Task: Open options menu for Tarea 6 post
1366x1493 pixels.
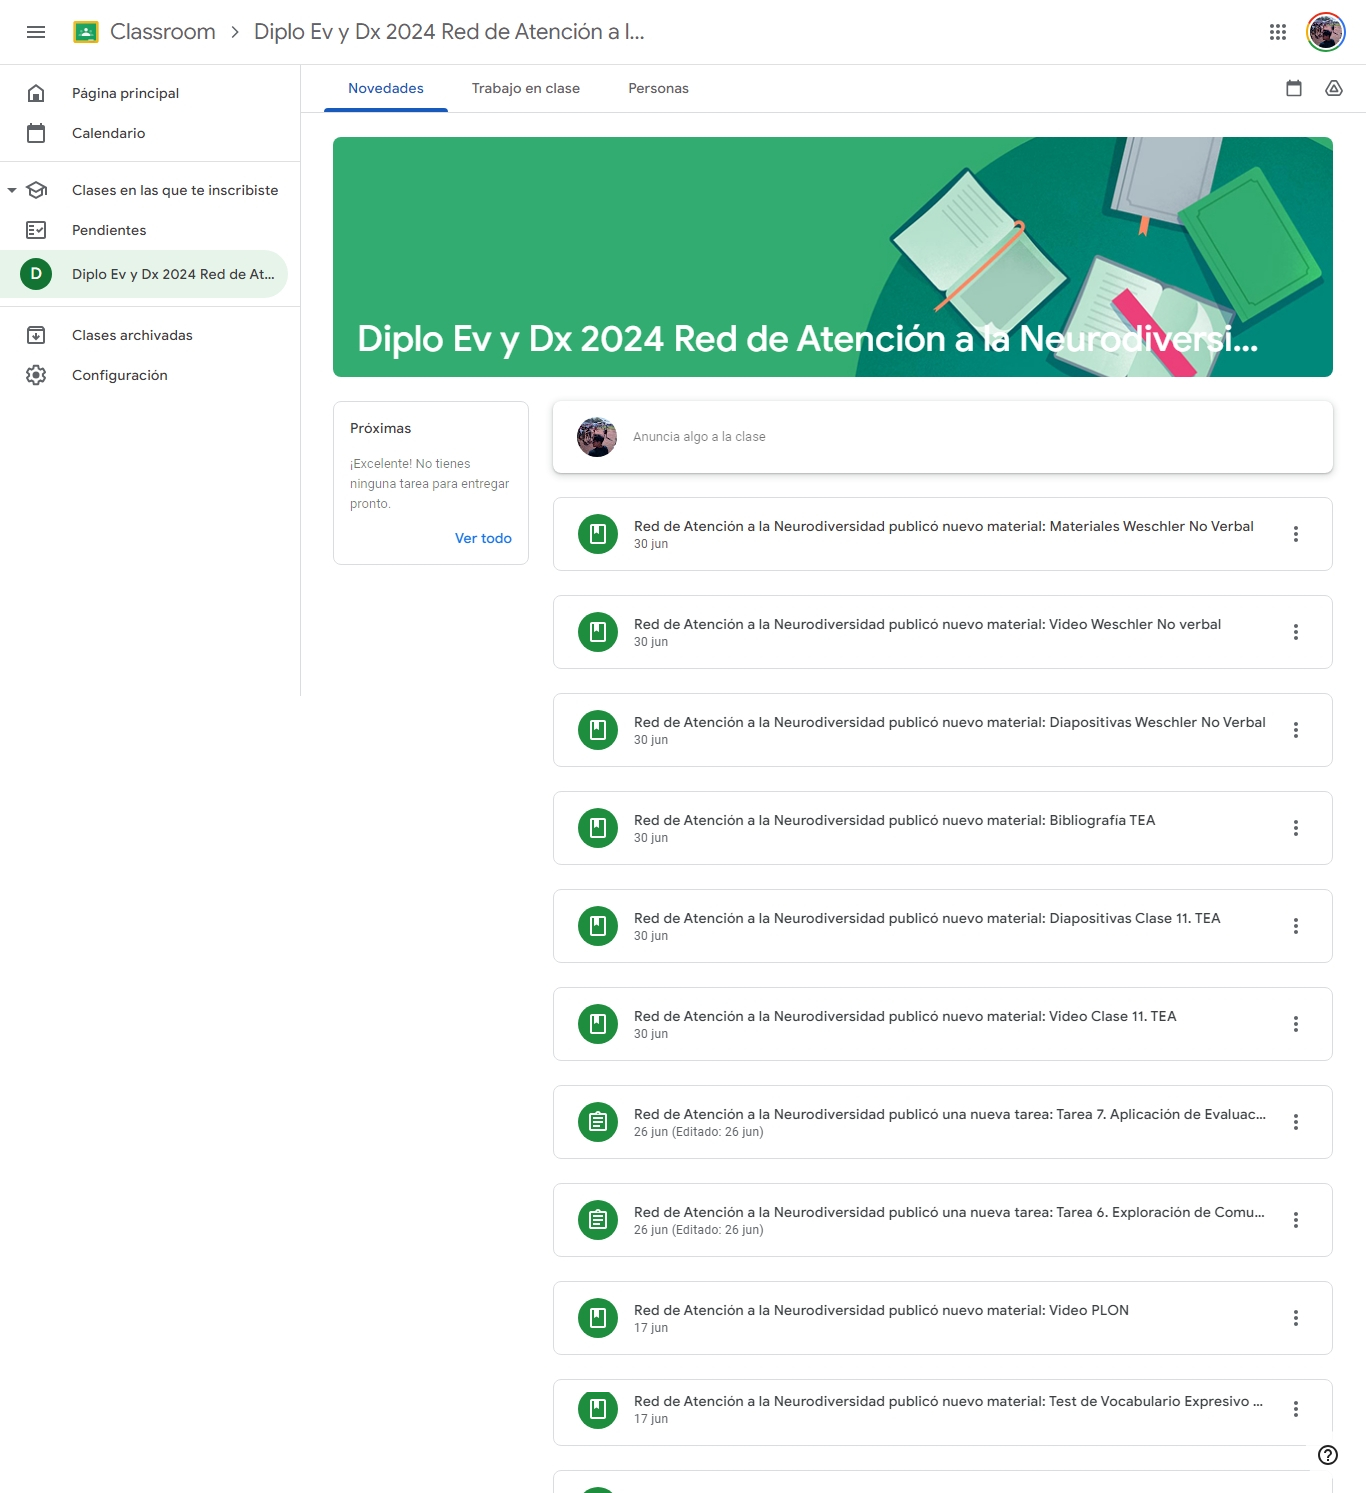Action: tap(1296, 1220)
